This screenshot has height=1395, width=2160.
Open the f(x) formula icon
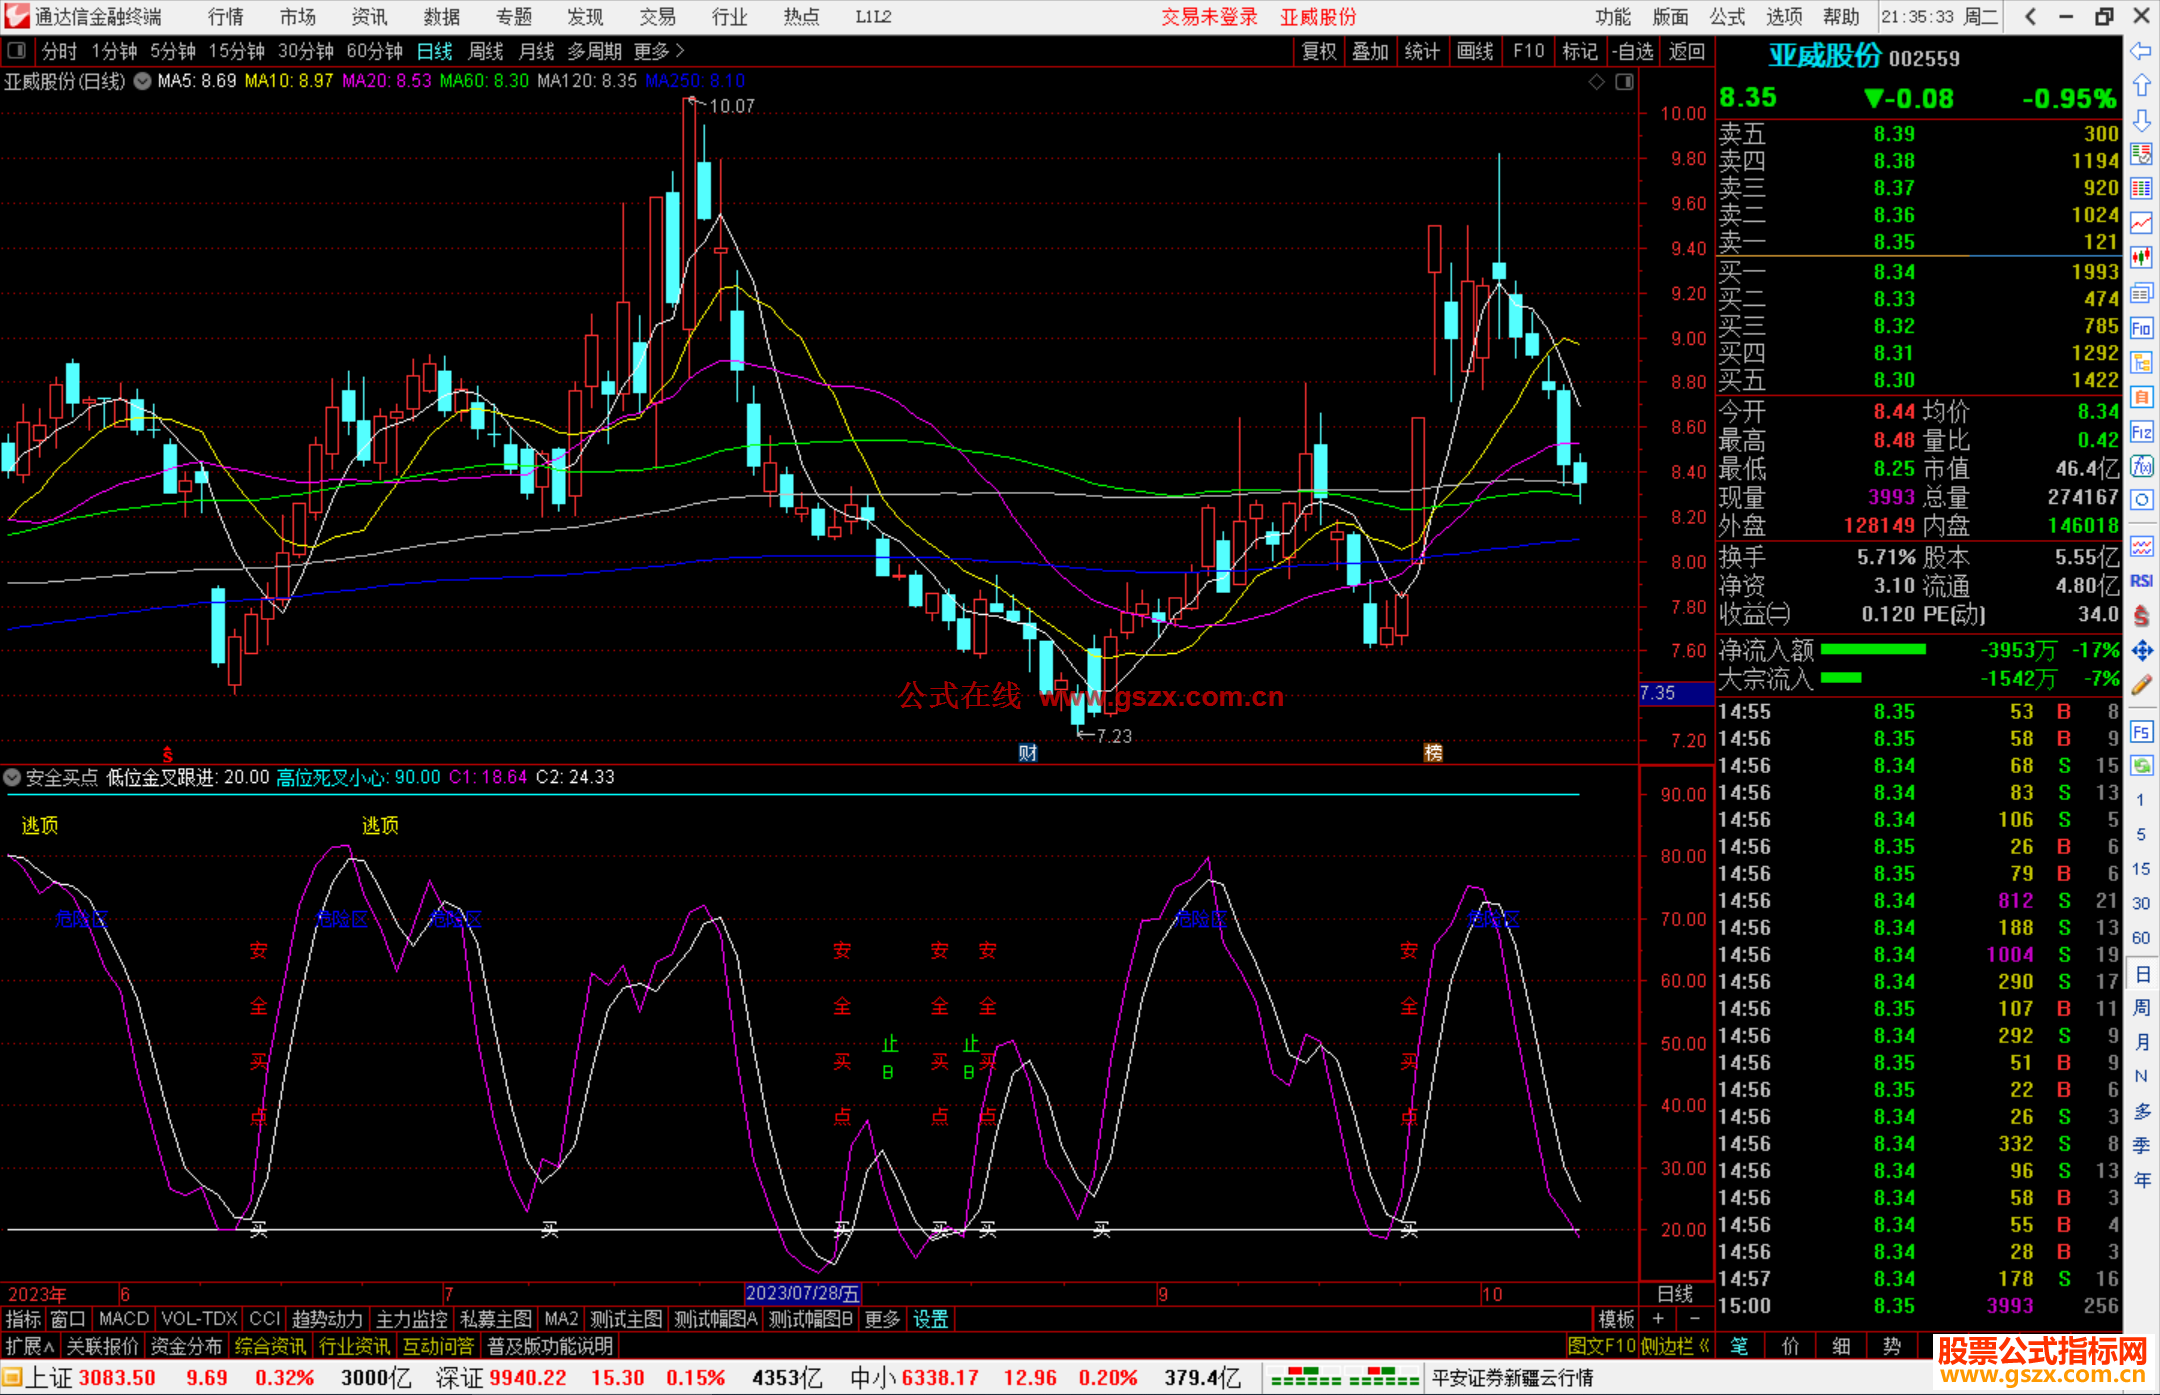point(2141,466)
